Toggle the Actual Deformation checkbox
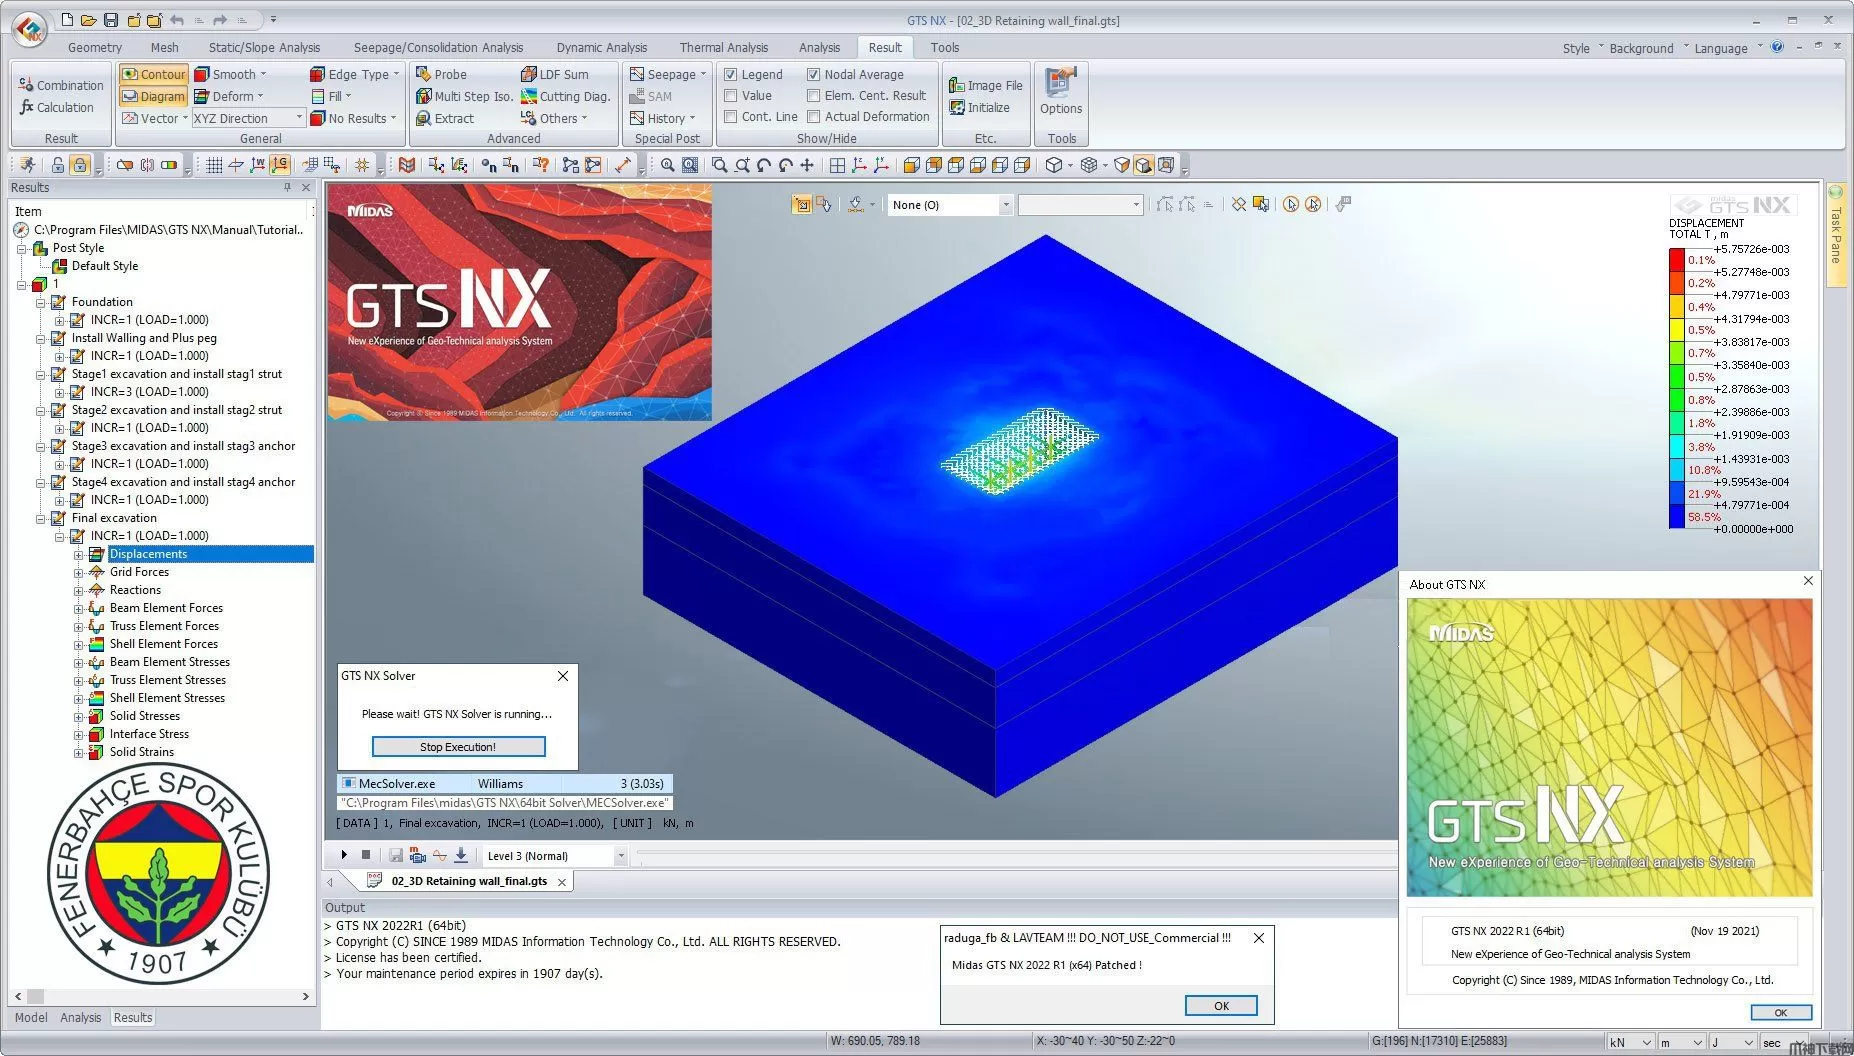Viewport: 1854px width, 1056px height. (814, 117)
